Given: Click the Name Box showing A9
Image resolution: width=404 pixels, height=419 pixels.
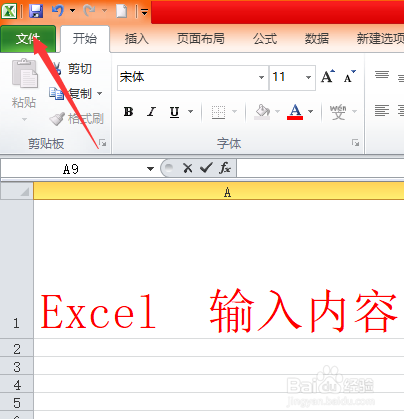Looking at the screenshot, I should (x=71, y=169).
